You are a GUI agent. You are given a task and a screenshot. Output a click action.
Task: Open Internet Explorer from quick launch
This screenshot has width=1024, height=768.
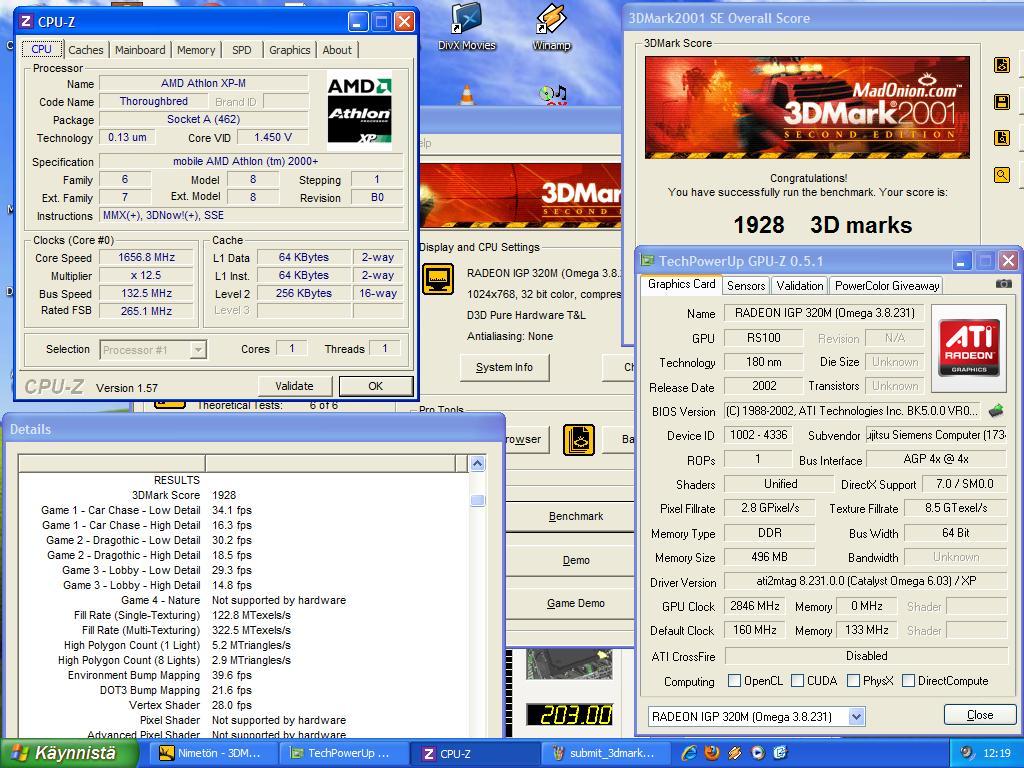689,753
